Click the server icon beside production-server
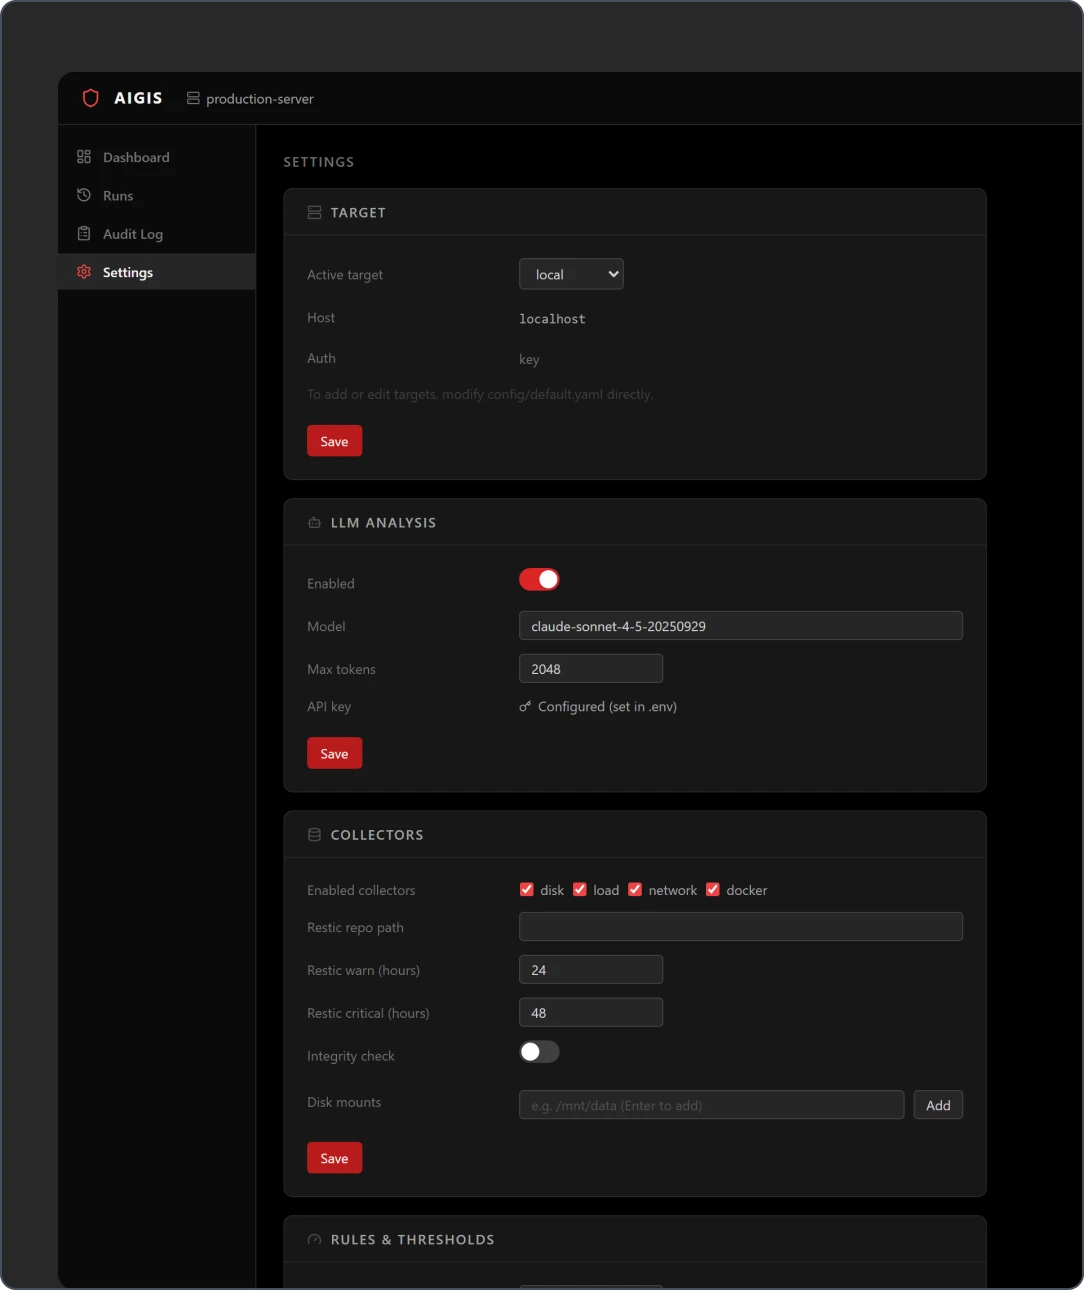The height and width of the screenshot is (1290, 1084). (x=193, y=98)
